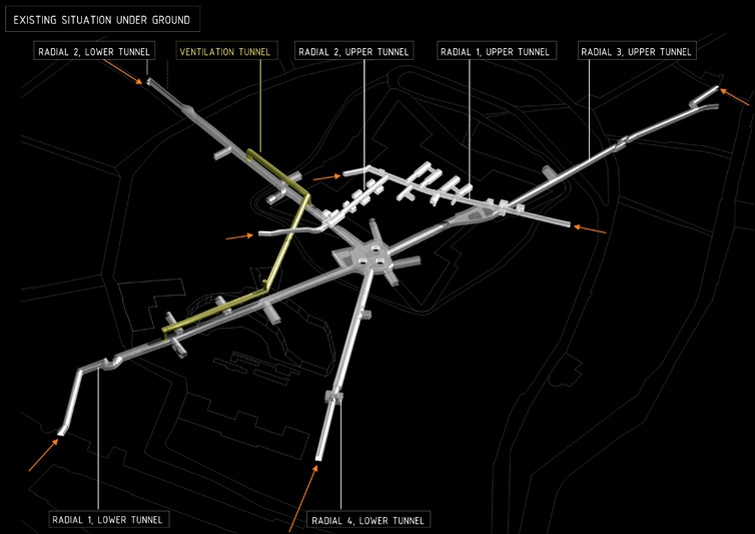Click the junction block on Radial 4 lower tunnel
Image resolution: width=755 pixels, height=534 pixels.
(x=333, y=398)
